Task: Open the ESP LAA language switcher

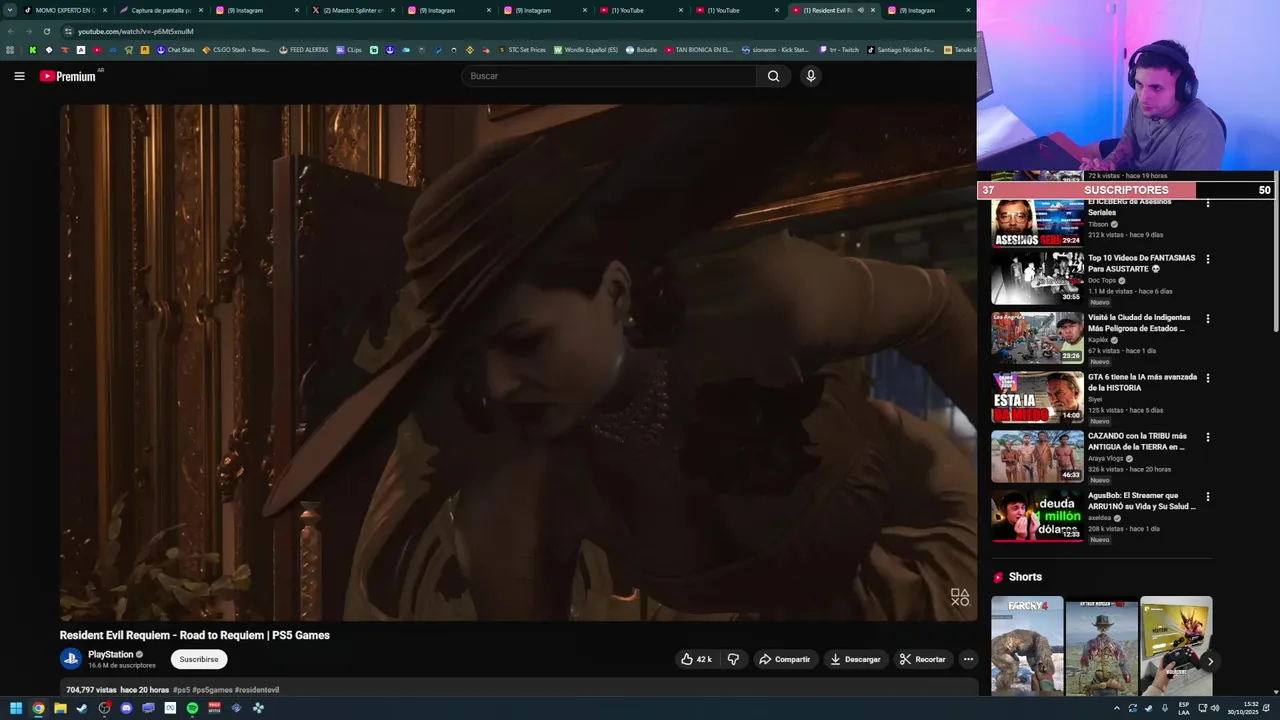Action: coord(1184,708)
